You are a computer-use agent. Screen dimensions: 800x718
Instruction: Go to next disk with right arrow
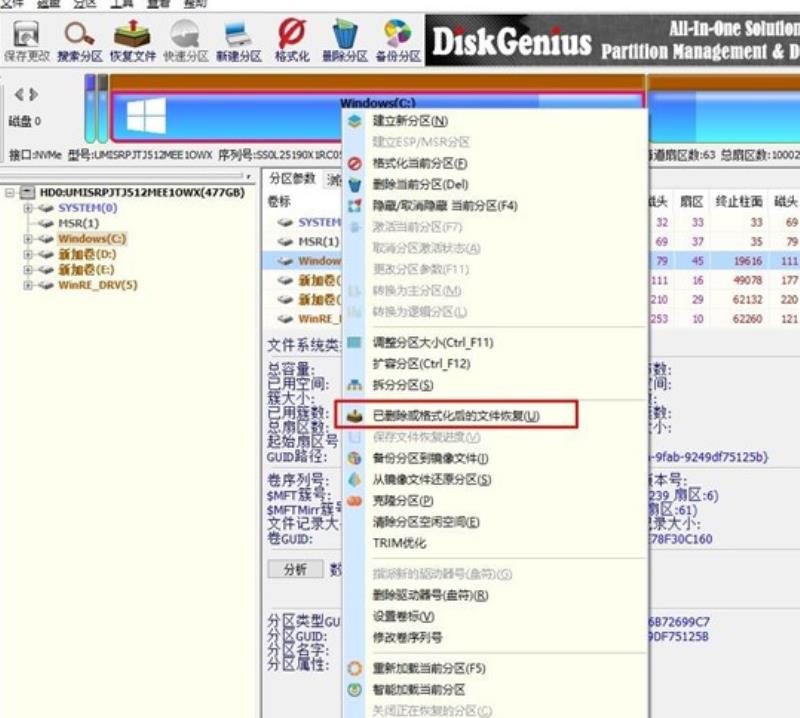[x=33, y=94]
